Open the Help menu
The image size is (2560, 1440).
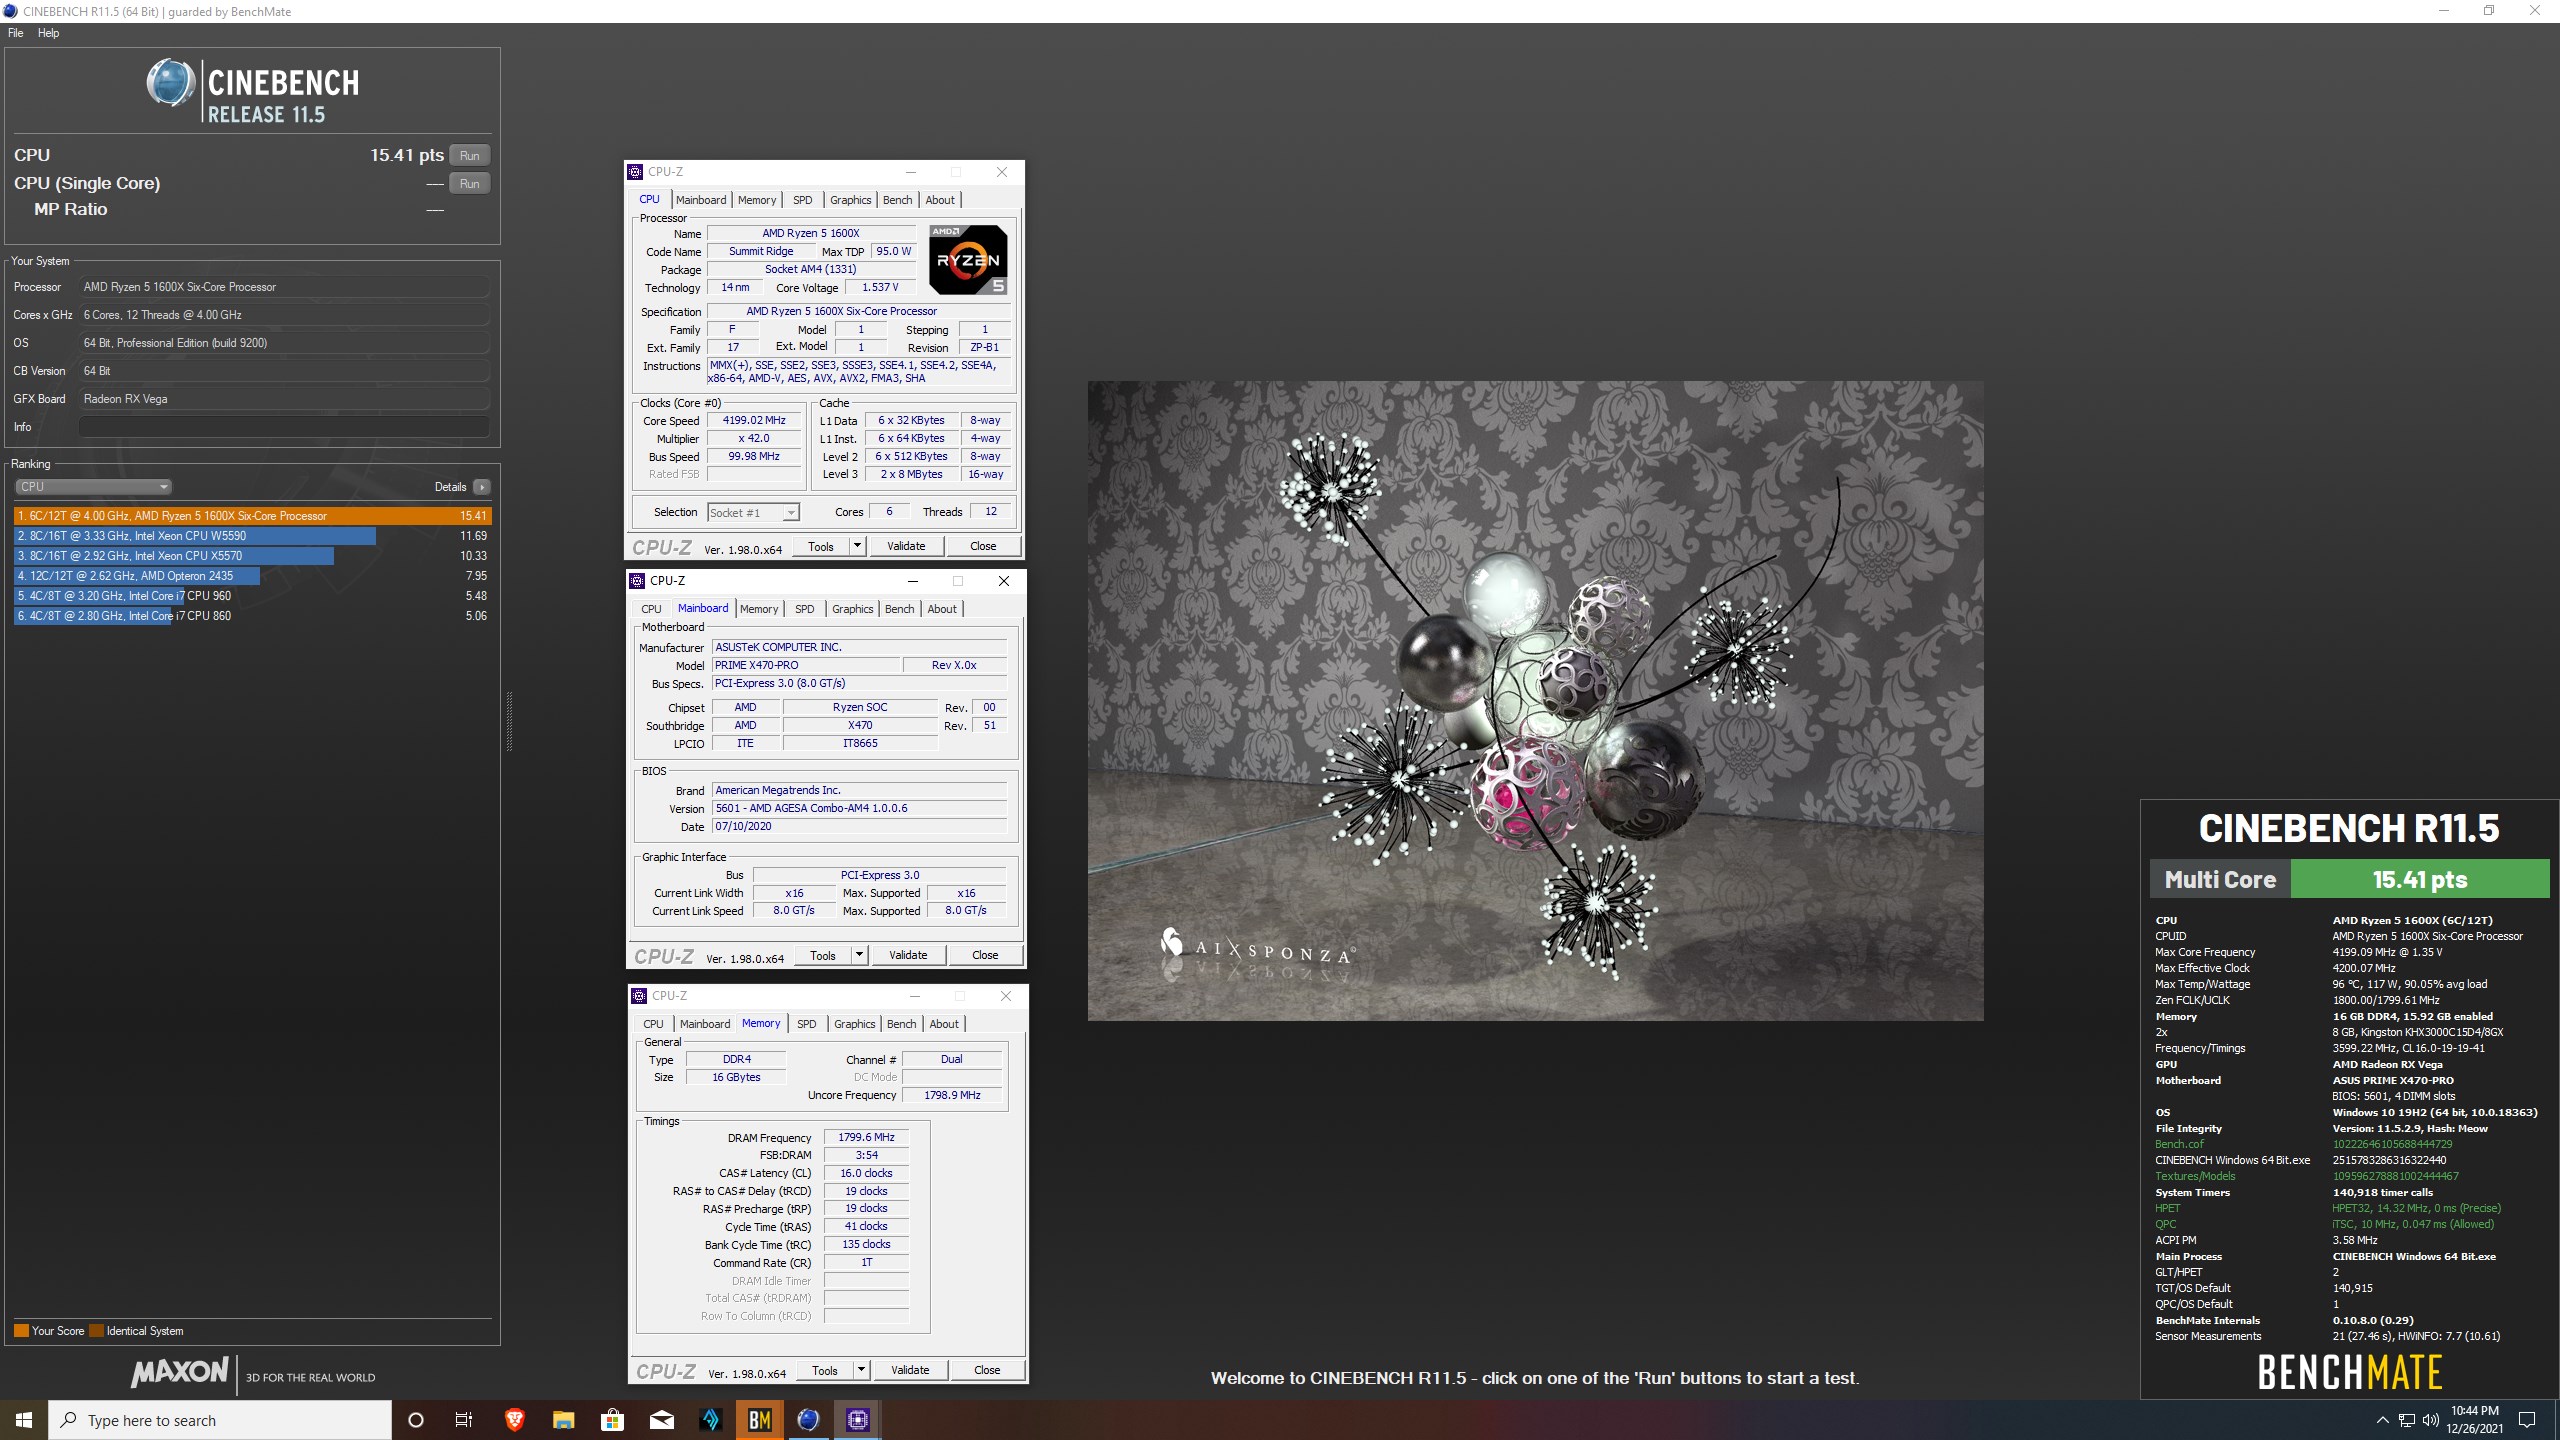[48, 33]
